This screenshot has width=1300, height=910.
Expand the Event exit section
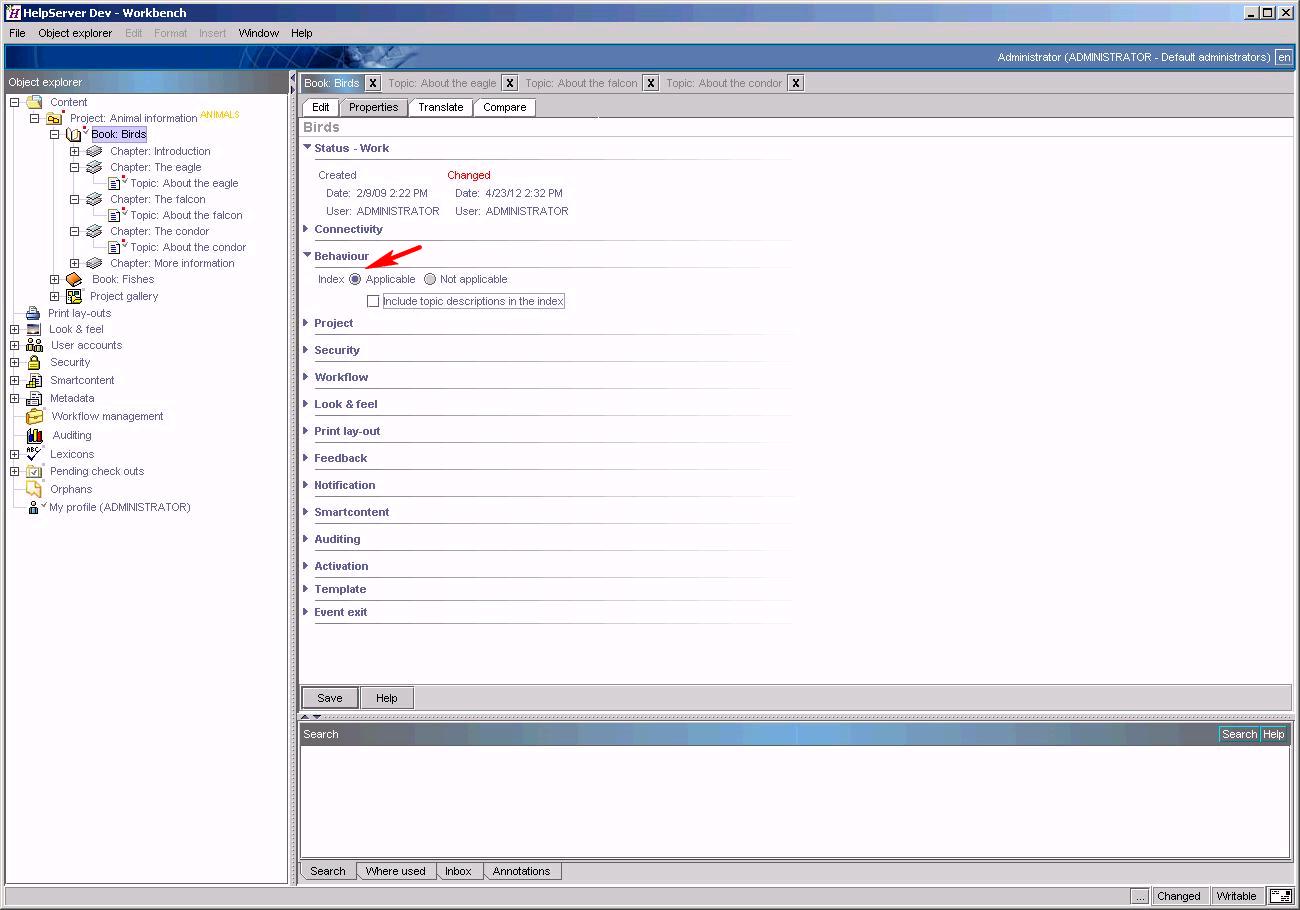point(306,612)
